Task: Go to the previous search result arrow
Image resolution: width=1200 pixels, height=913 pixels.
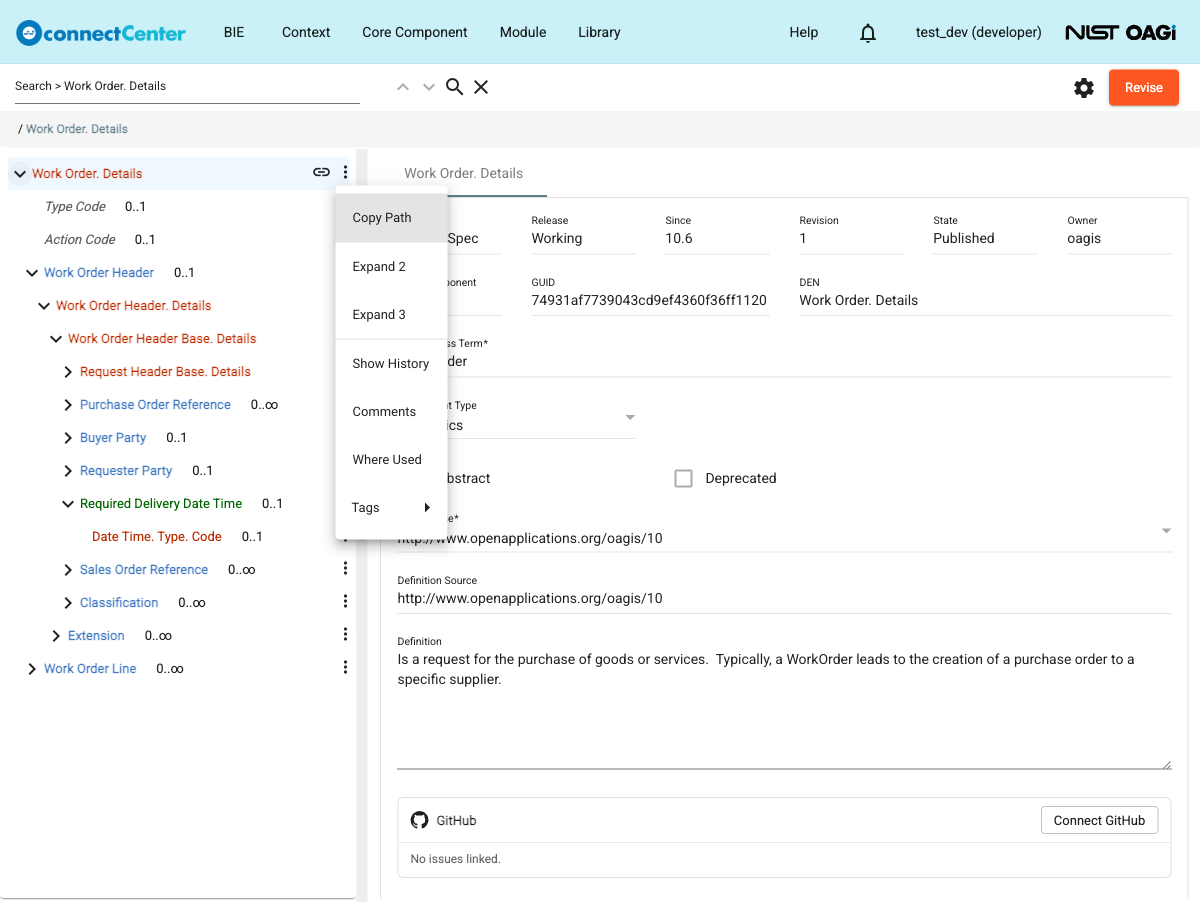Action: pyautogui.click(x=403, y=87)
